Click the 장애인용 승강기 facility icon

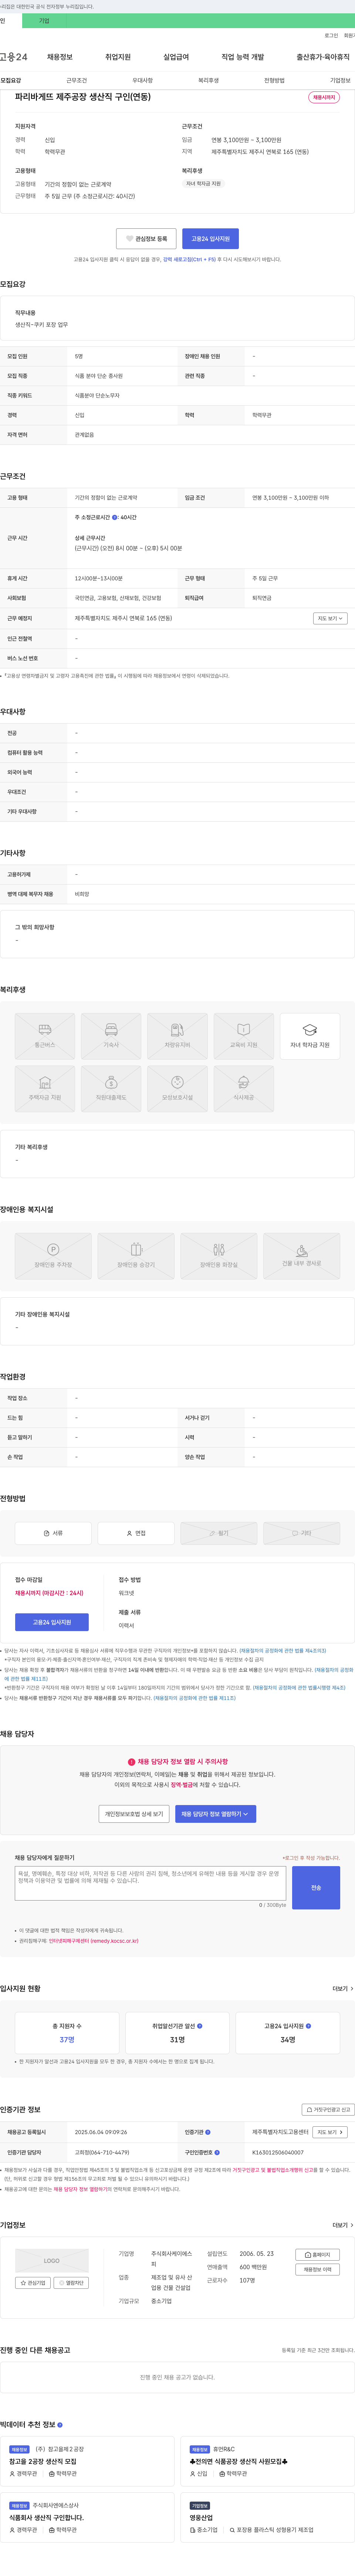click(136, 1256)
